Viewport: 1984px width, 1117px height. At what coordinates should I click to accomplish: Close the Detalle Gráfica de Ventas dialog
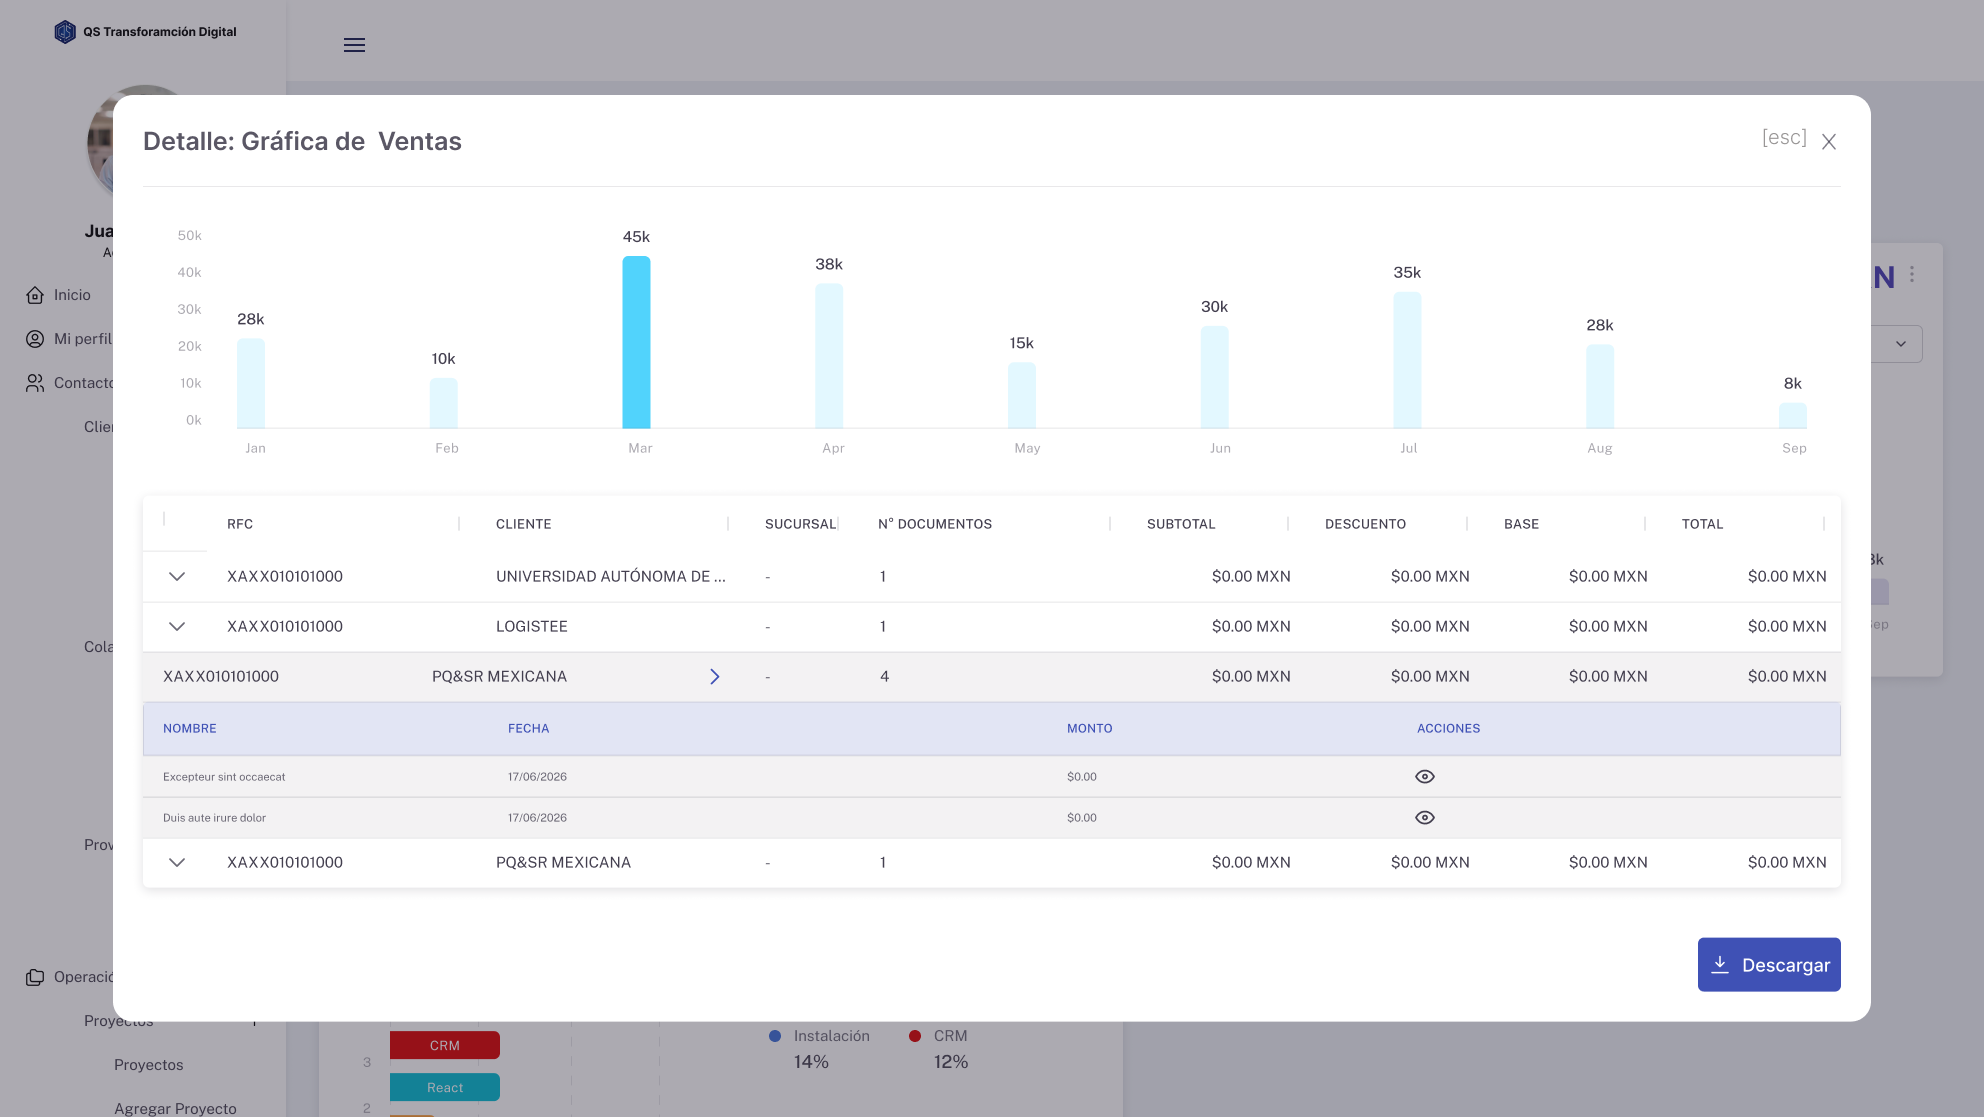(x=1829, y=142)
